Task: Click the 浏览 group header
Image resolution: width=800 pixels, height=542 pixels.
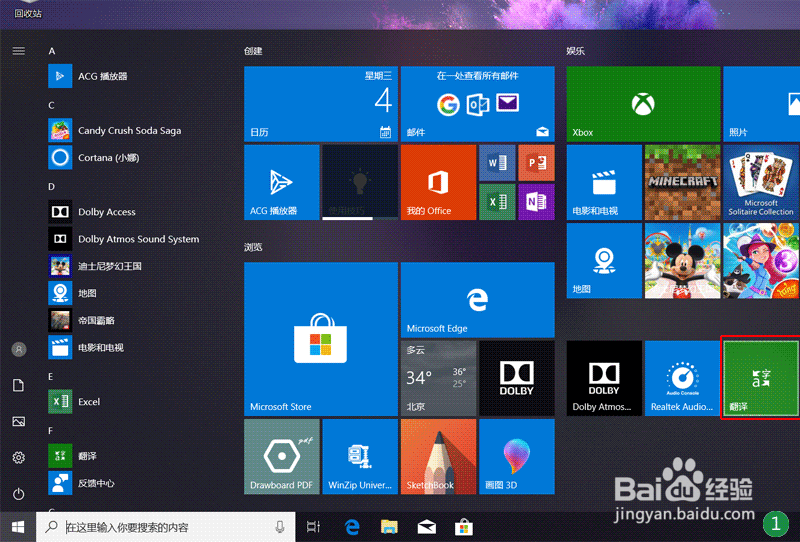Action: click(x=253, y=247)
